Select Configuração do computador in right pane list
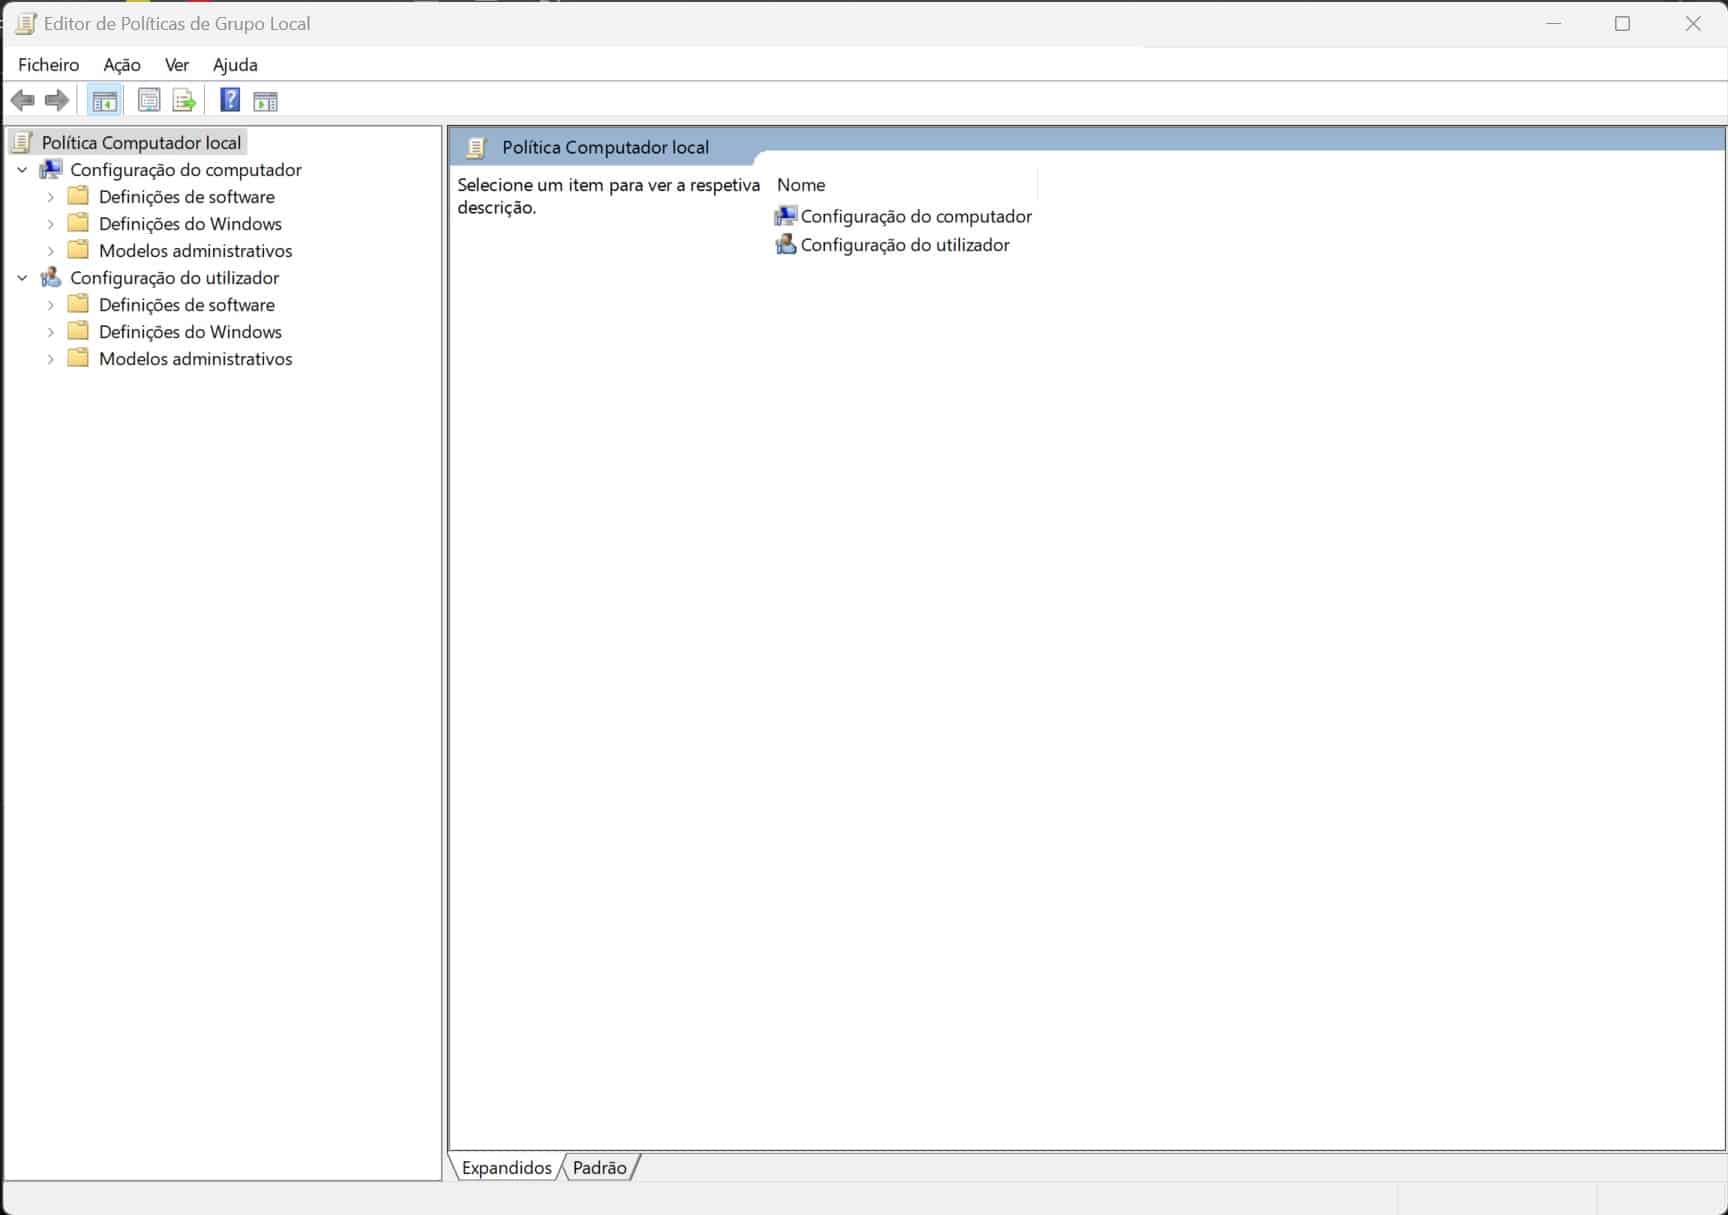 (x=915, y=216)
